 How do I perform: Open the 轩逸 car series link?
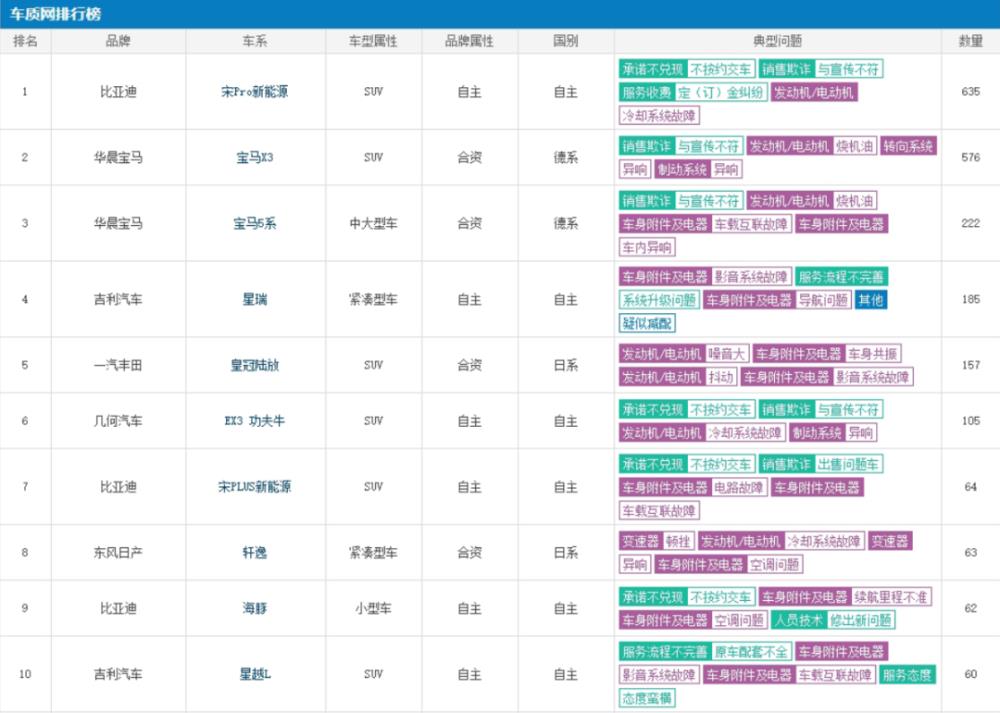click(x=254, y=552)
